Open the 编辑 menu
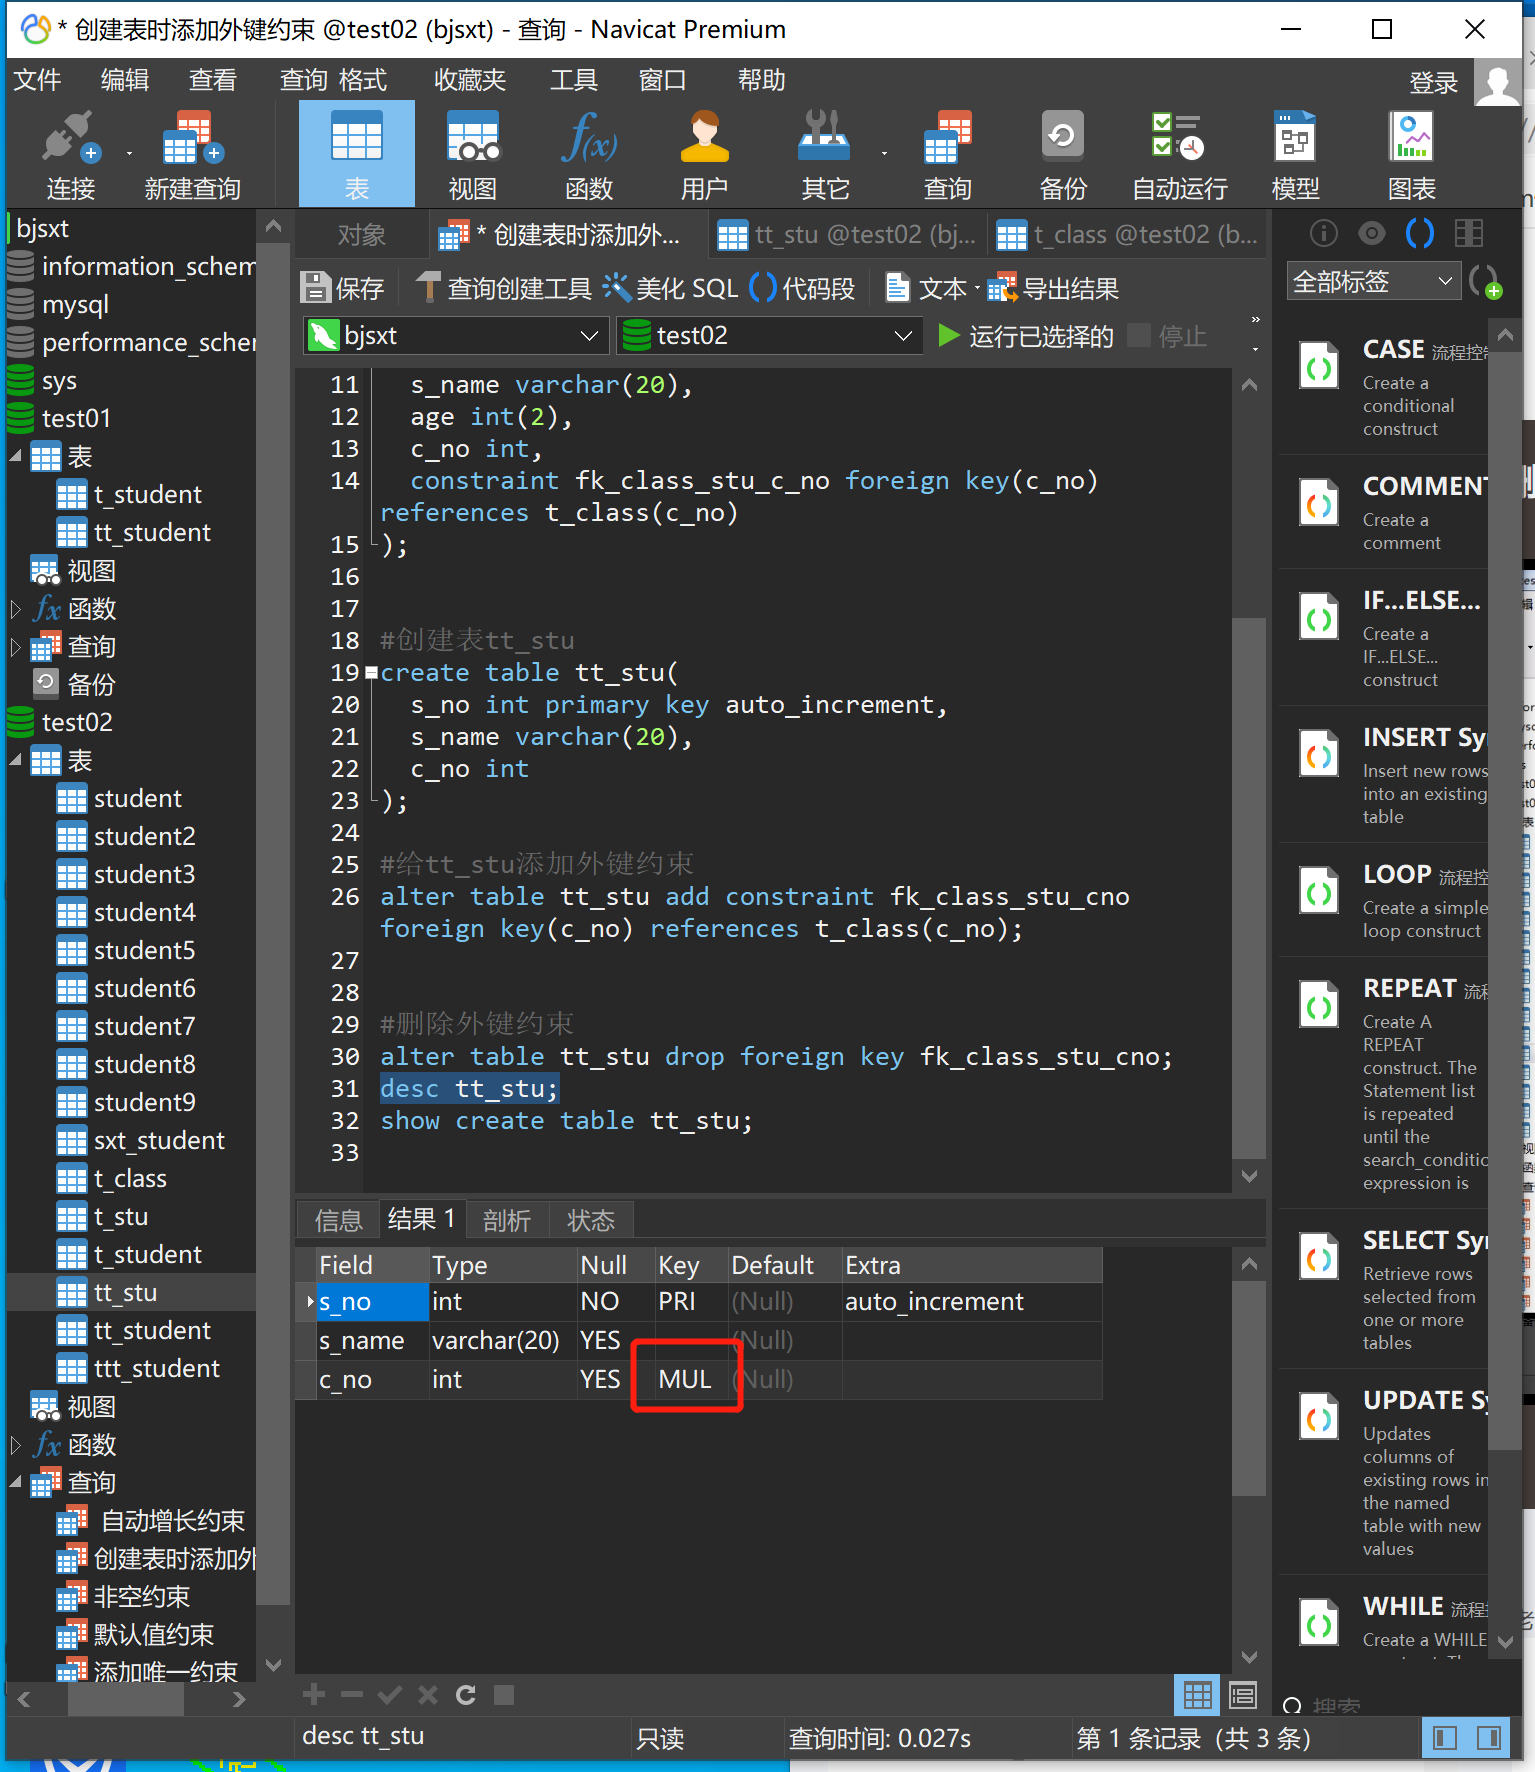 [125, 79]
